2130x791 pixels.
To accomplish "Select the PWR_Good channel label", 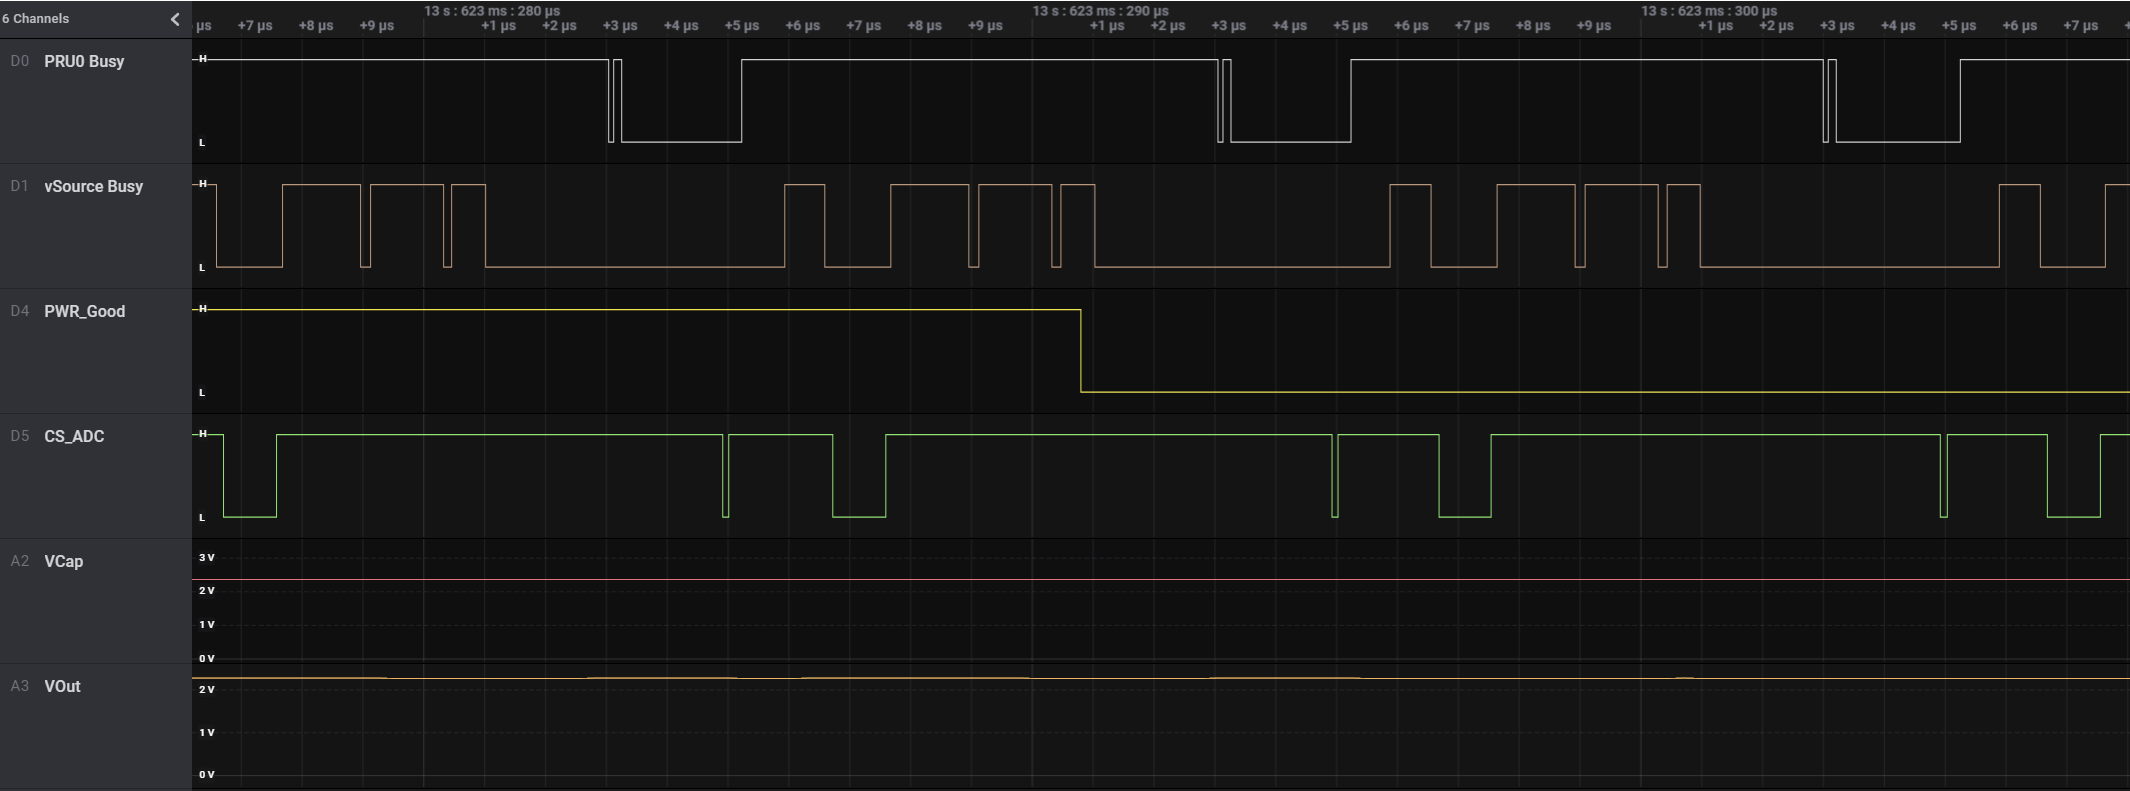I will click(x=85, y=311).
